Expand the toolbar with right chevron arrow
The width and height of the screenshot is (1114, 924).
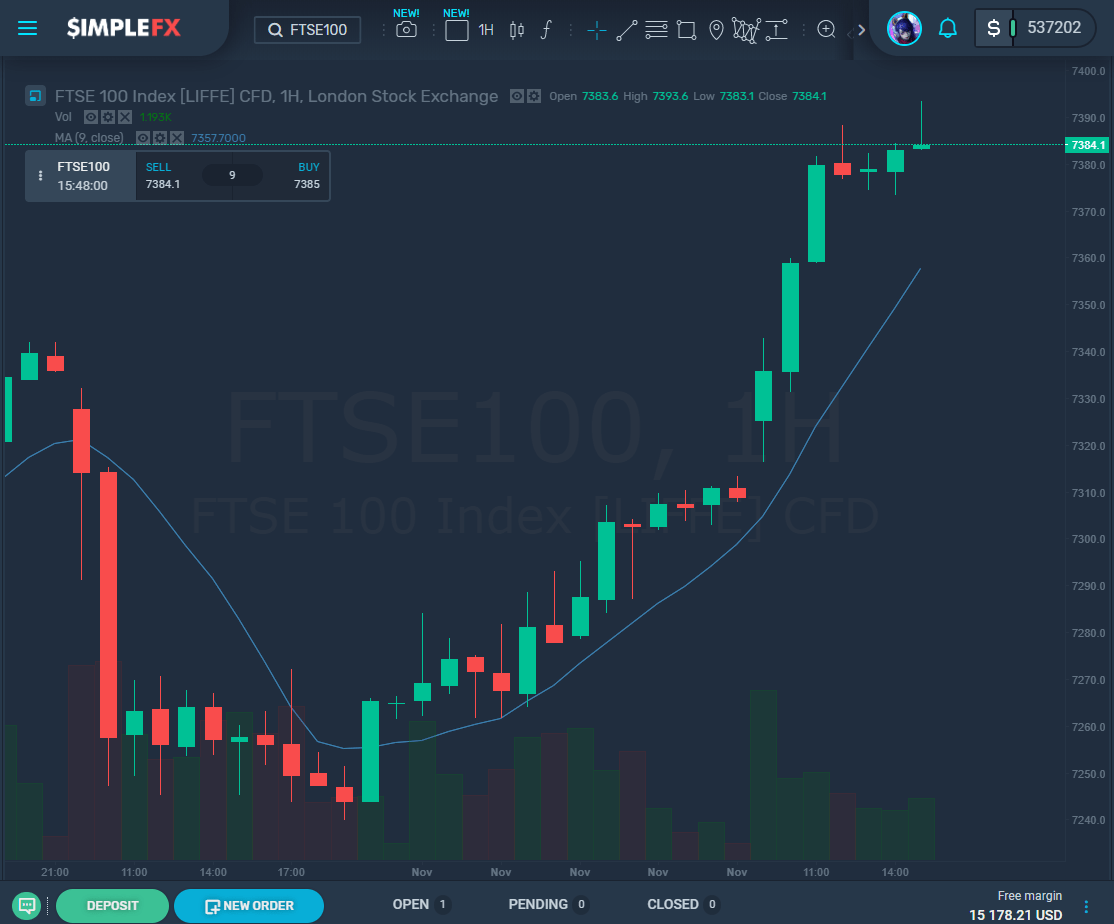(x=861, y=30)
